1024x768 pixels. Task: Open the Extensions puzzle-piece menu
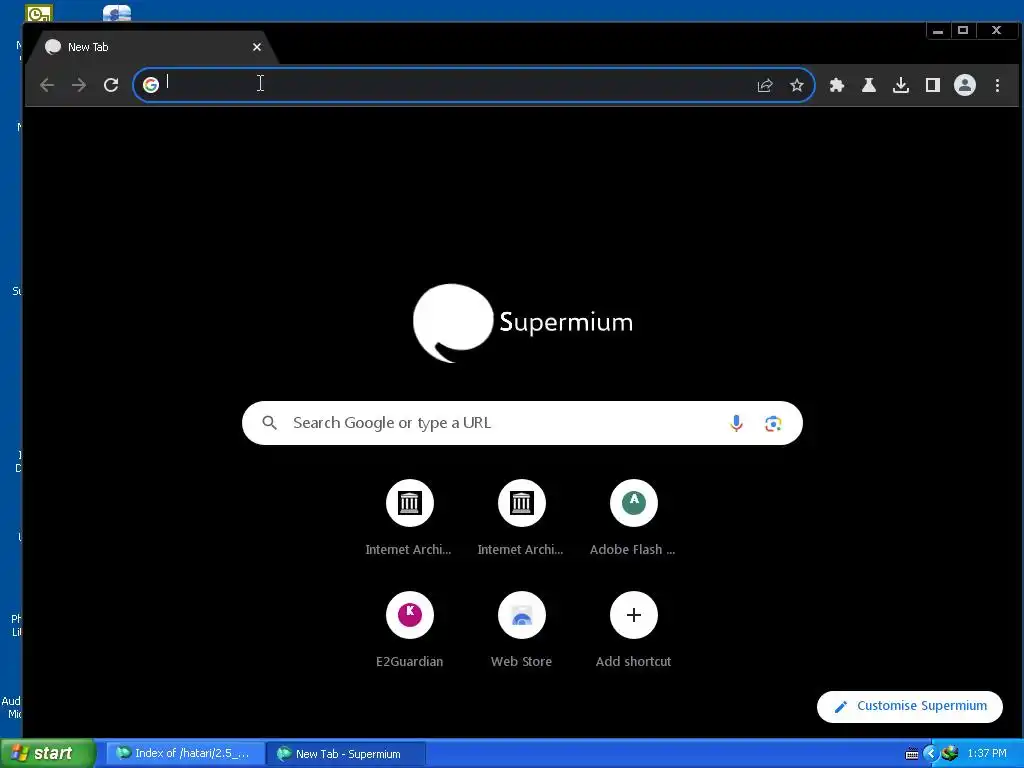pos(837,85)
